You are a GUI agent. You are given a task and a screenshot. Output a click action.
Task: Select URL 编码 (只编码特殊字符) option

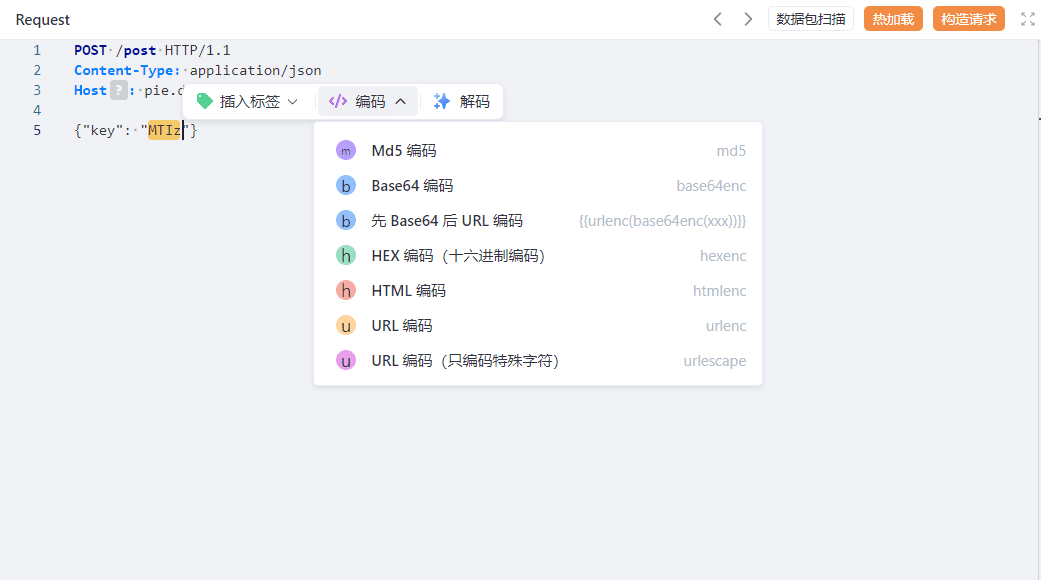pos(465,361)
